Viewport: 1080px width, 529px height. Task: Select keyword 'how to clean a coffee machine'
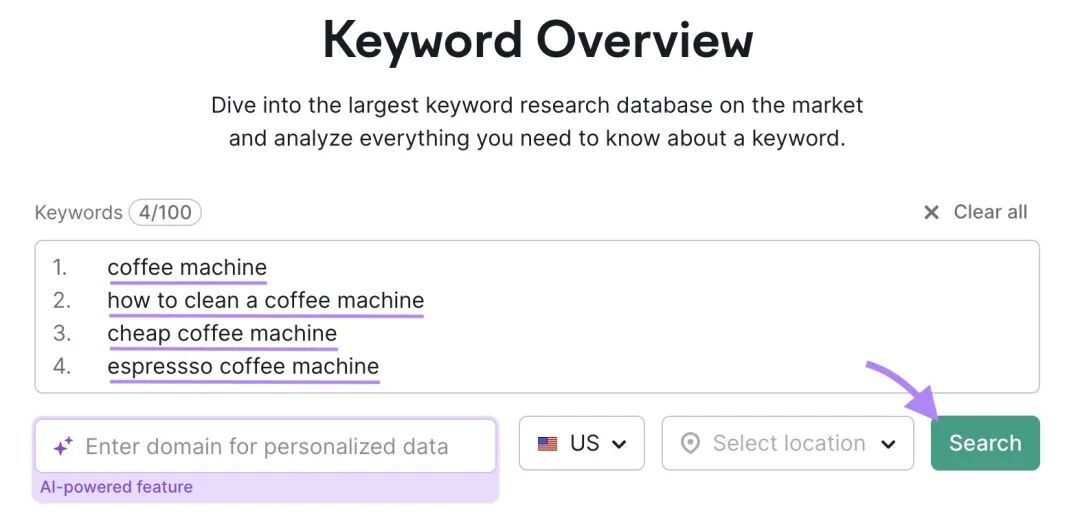(x=266, y=300)
